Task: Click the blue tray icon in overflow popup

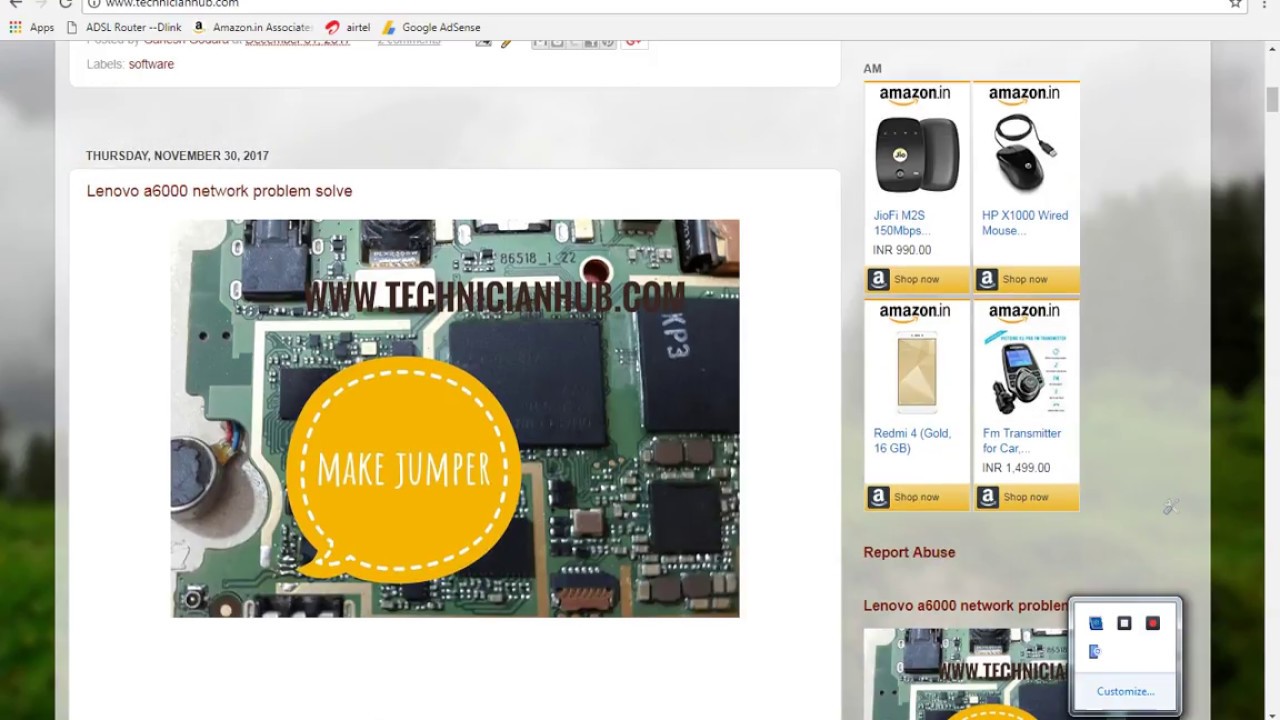Action: tap(1096, 623)
